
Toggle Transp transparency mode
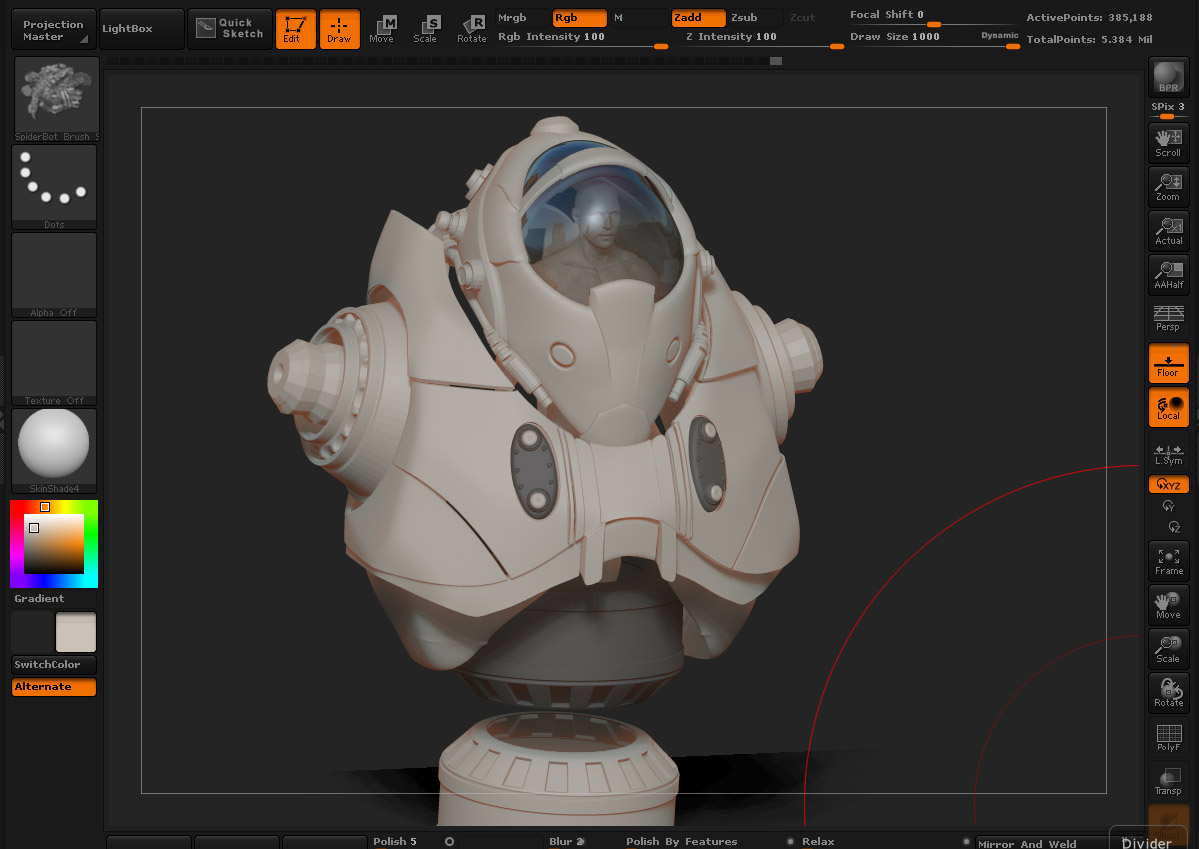1168,781
